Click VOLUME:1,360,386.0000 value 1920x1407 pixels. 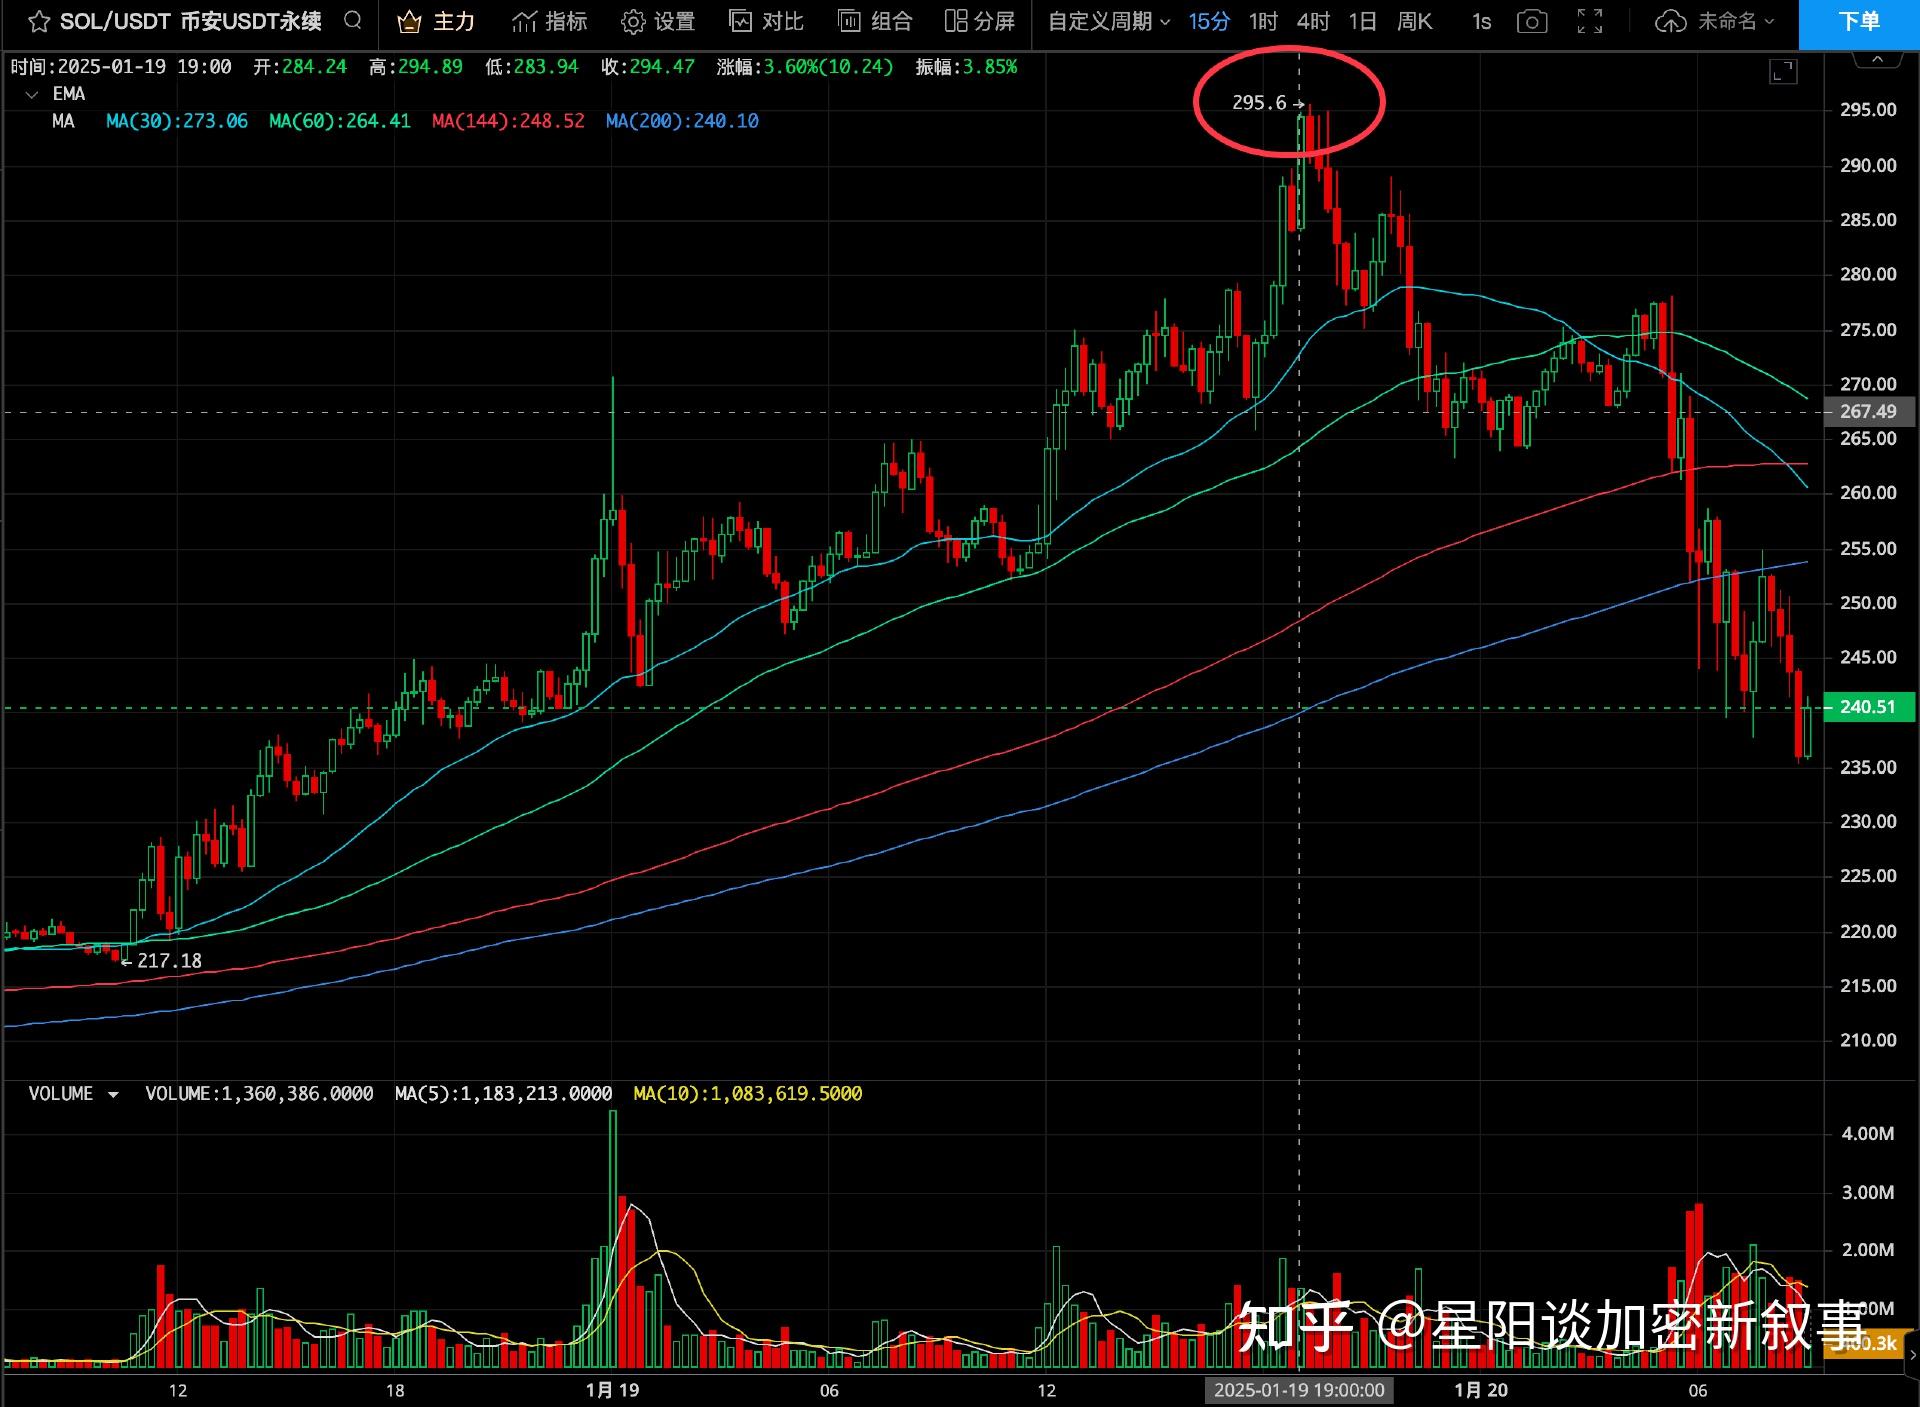[x=259, y=1094]
